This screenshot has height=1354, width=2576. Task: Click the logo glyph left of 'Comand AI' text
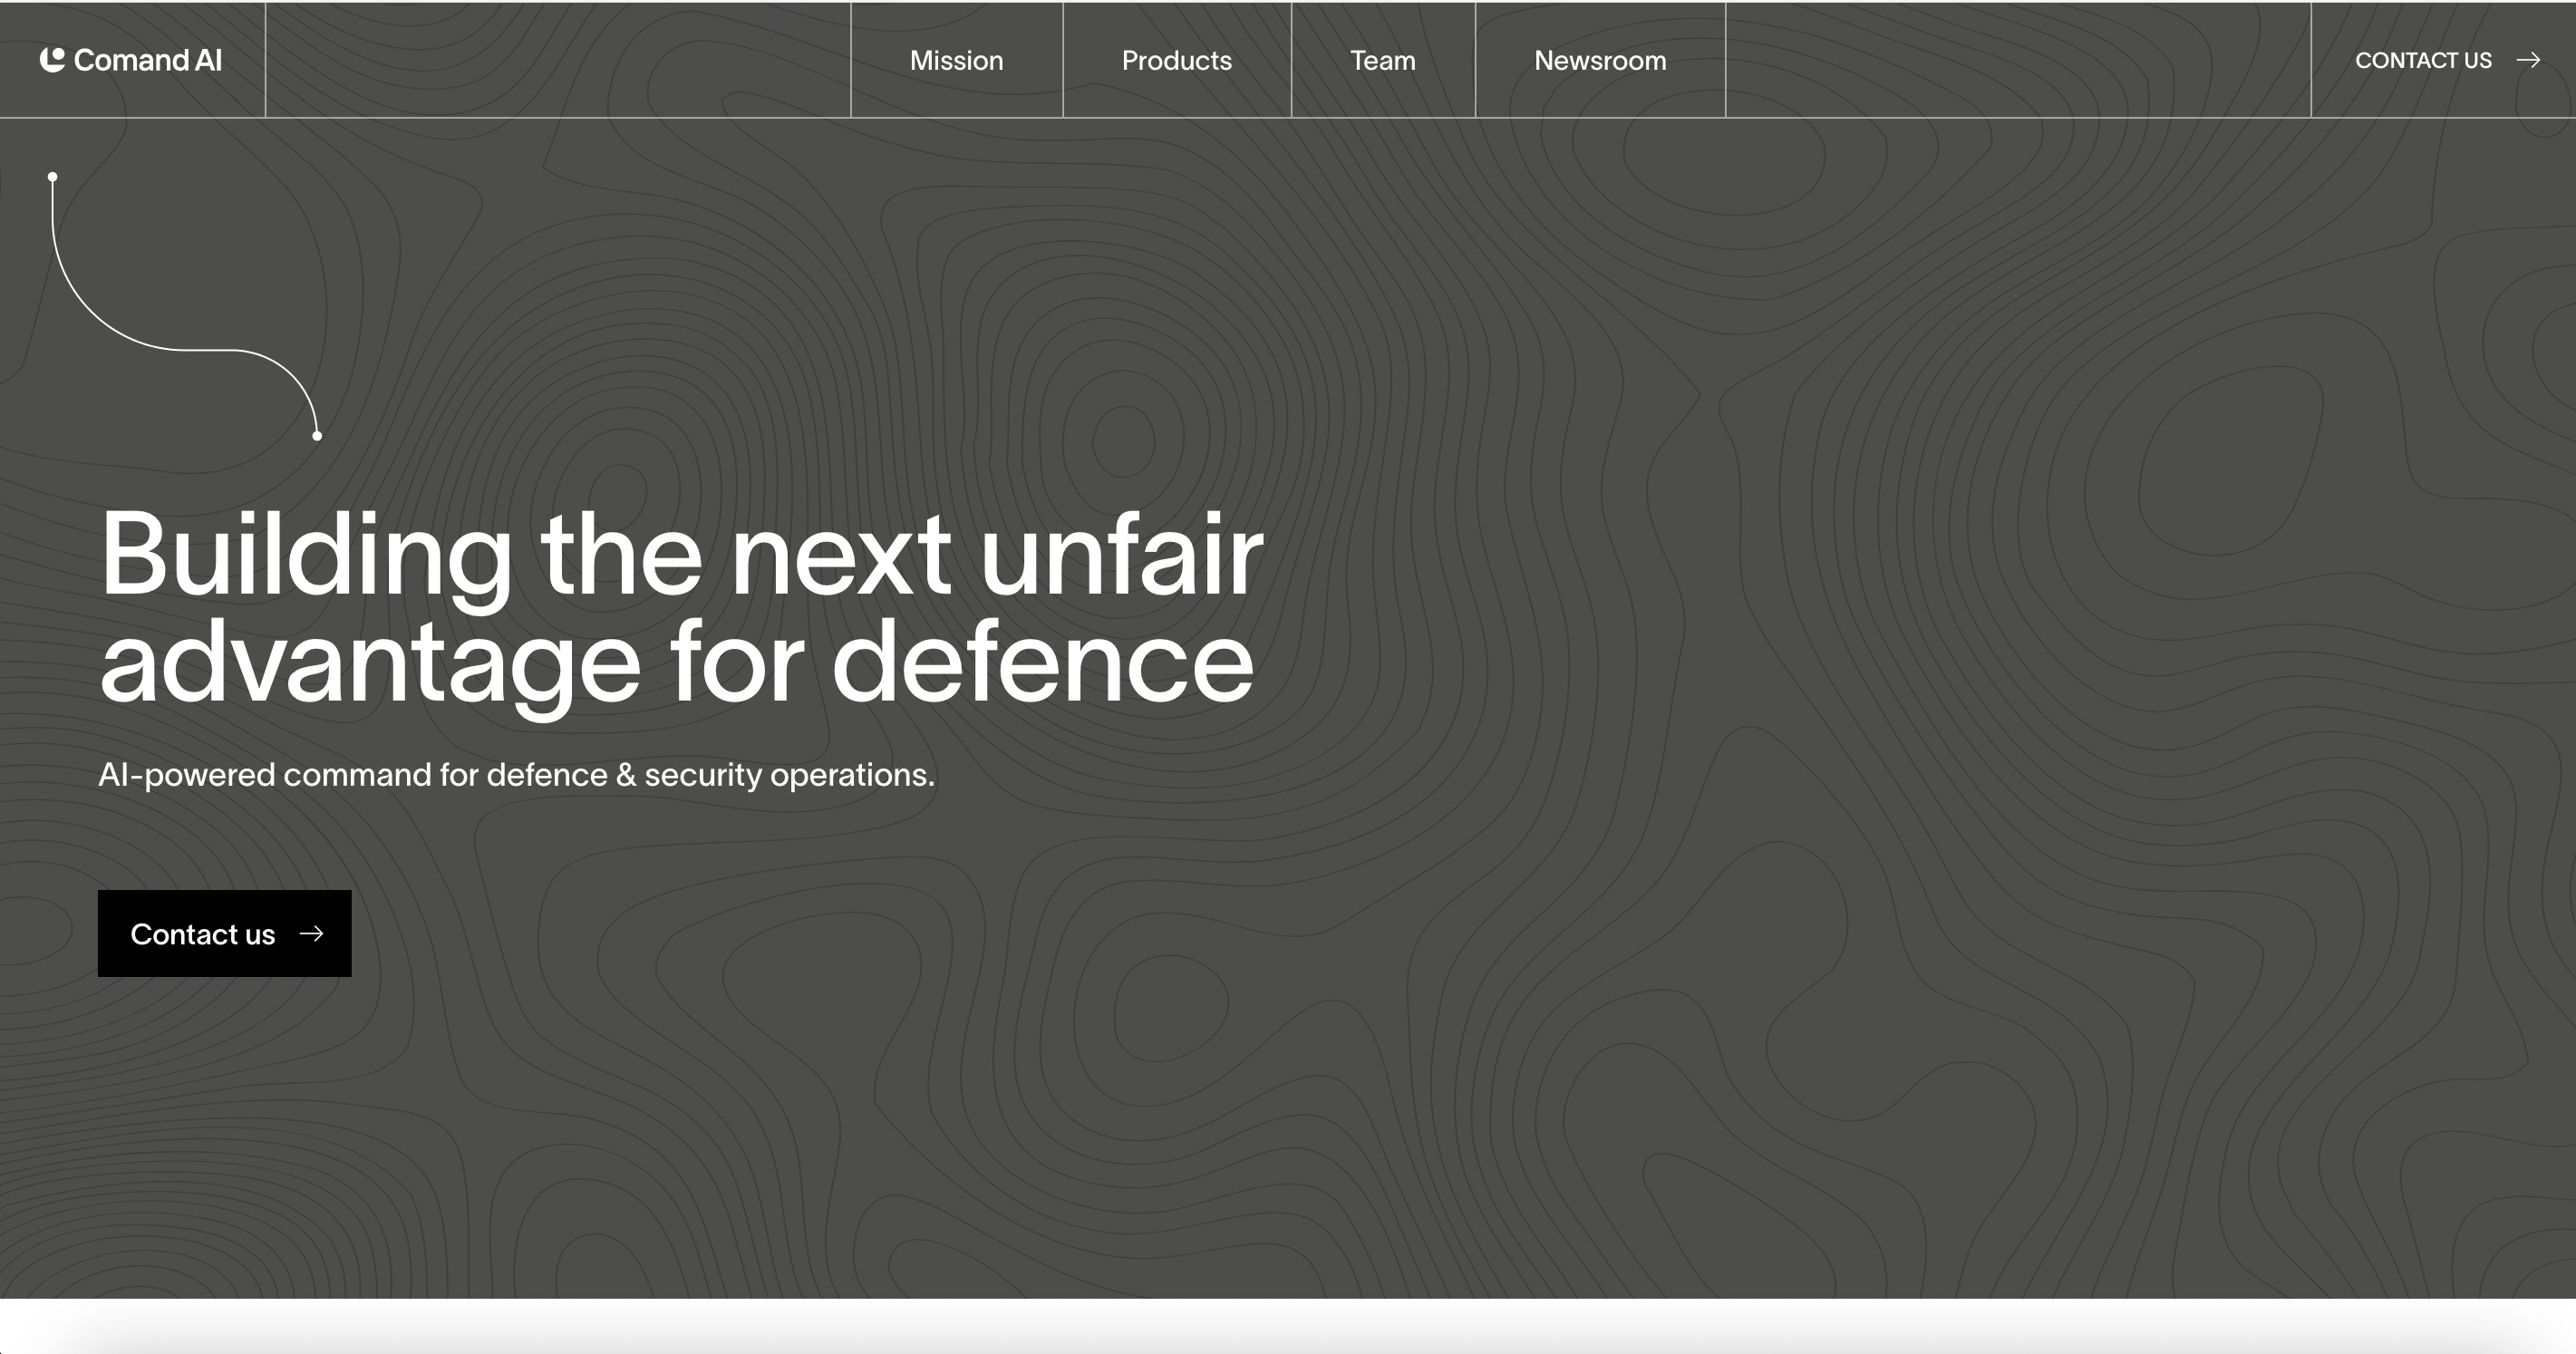tap(53, 59)
